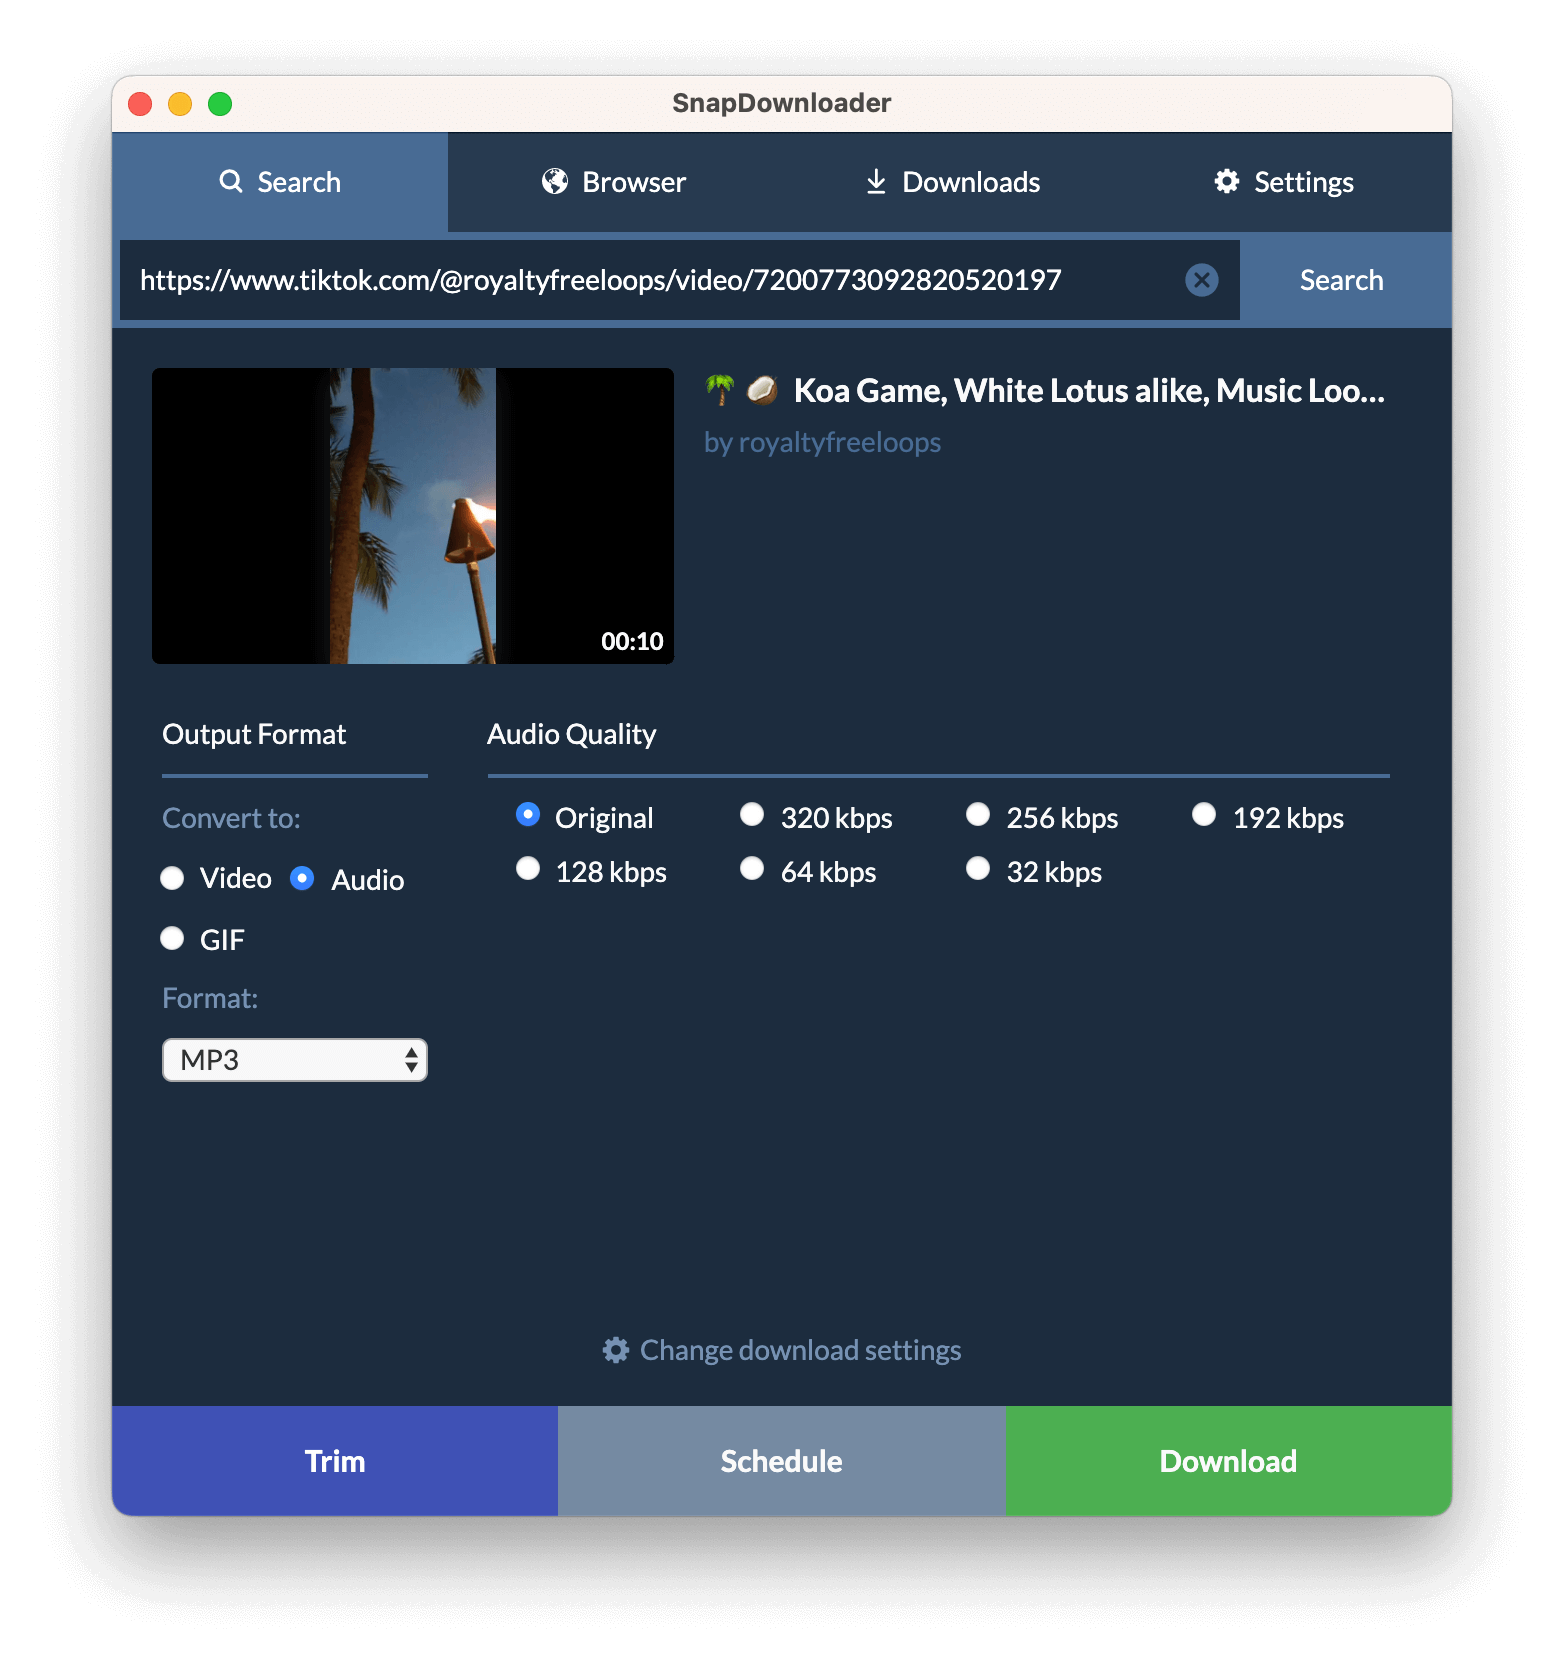Click the green Download button
The height and width of the screenshot is (1664, 1564).
point(1229,1461)
